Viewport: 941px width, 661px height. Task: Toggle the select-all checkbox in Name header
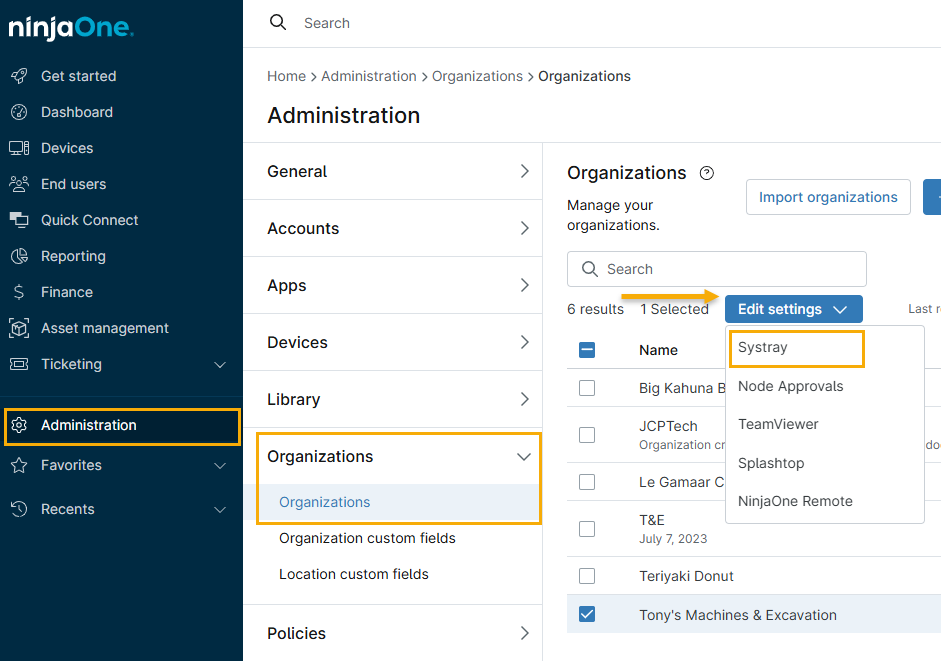587,350
